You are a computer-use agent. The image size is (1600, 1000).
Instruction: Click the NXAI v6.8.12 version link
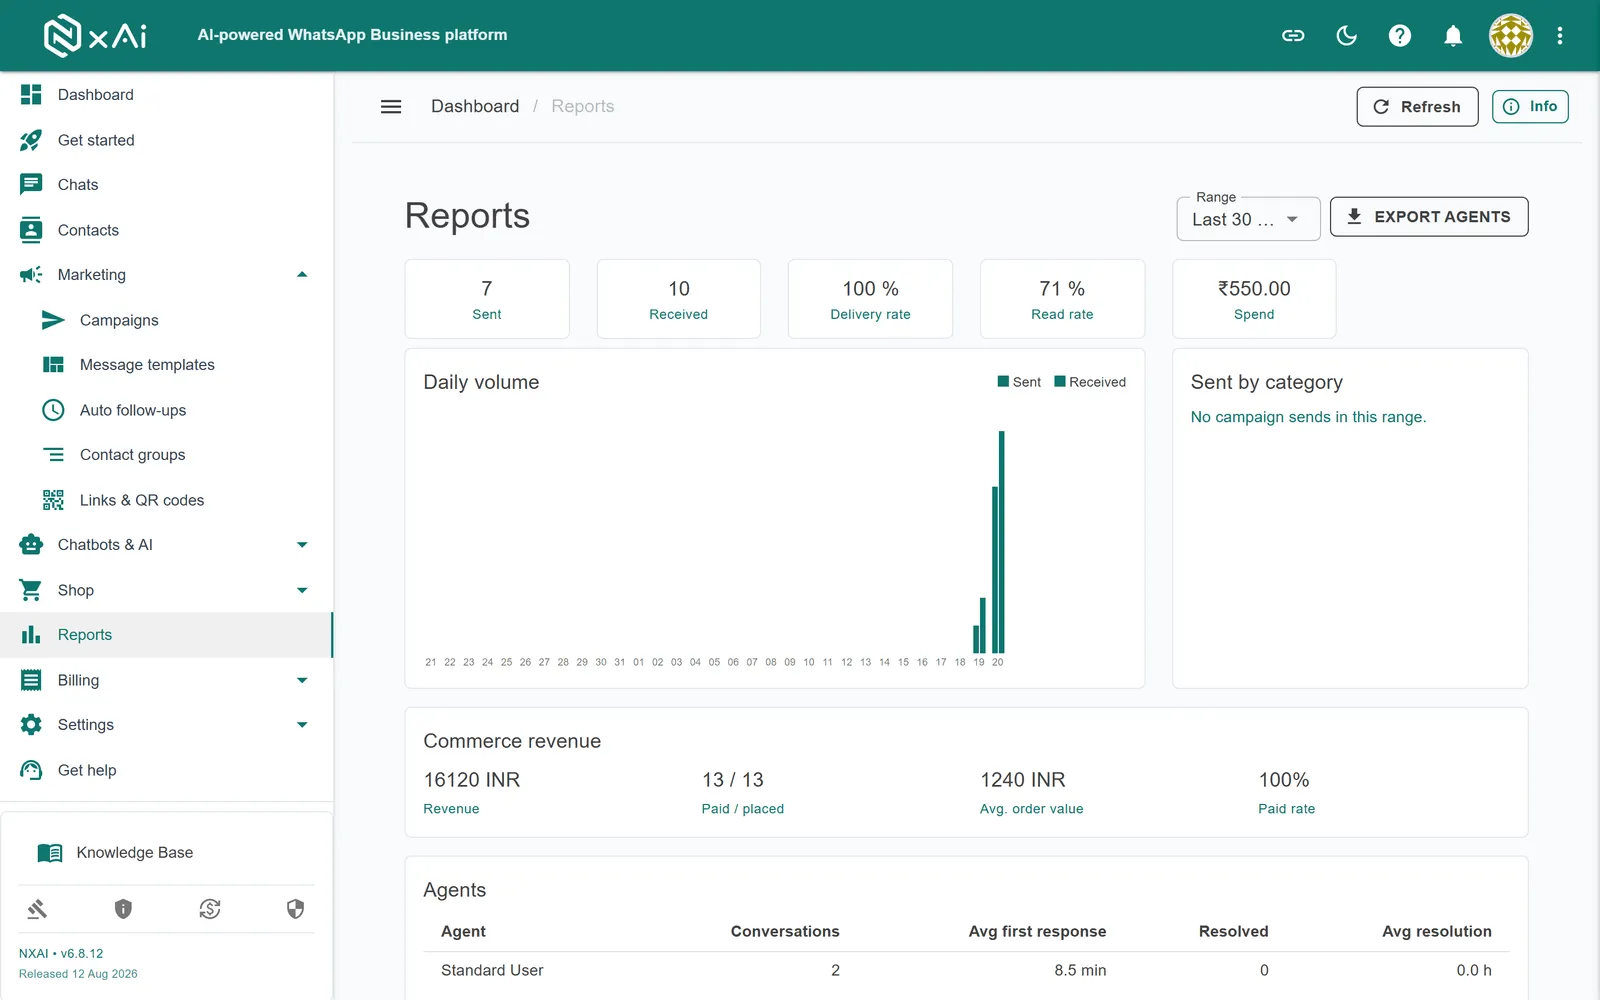click(61, 954)
